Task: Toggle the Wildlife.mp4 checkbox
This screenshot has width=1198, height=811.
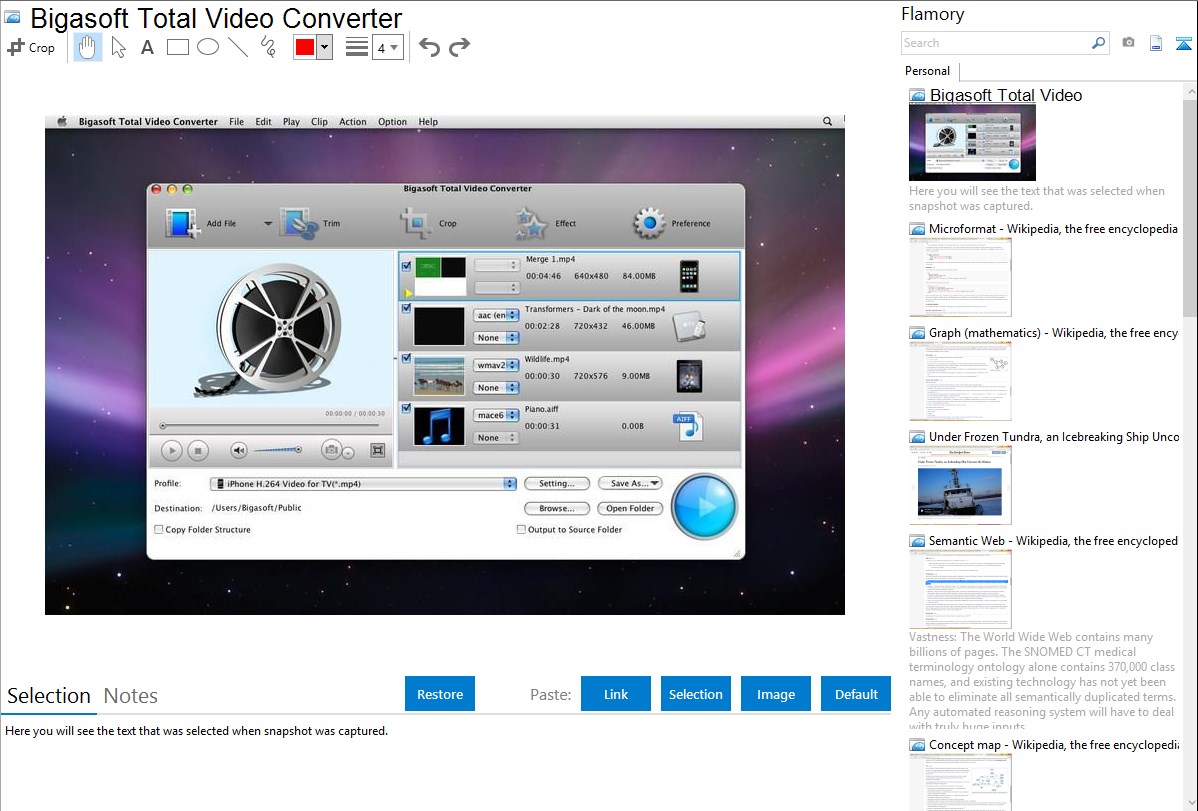Action: coord(406,358)
